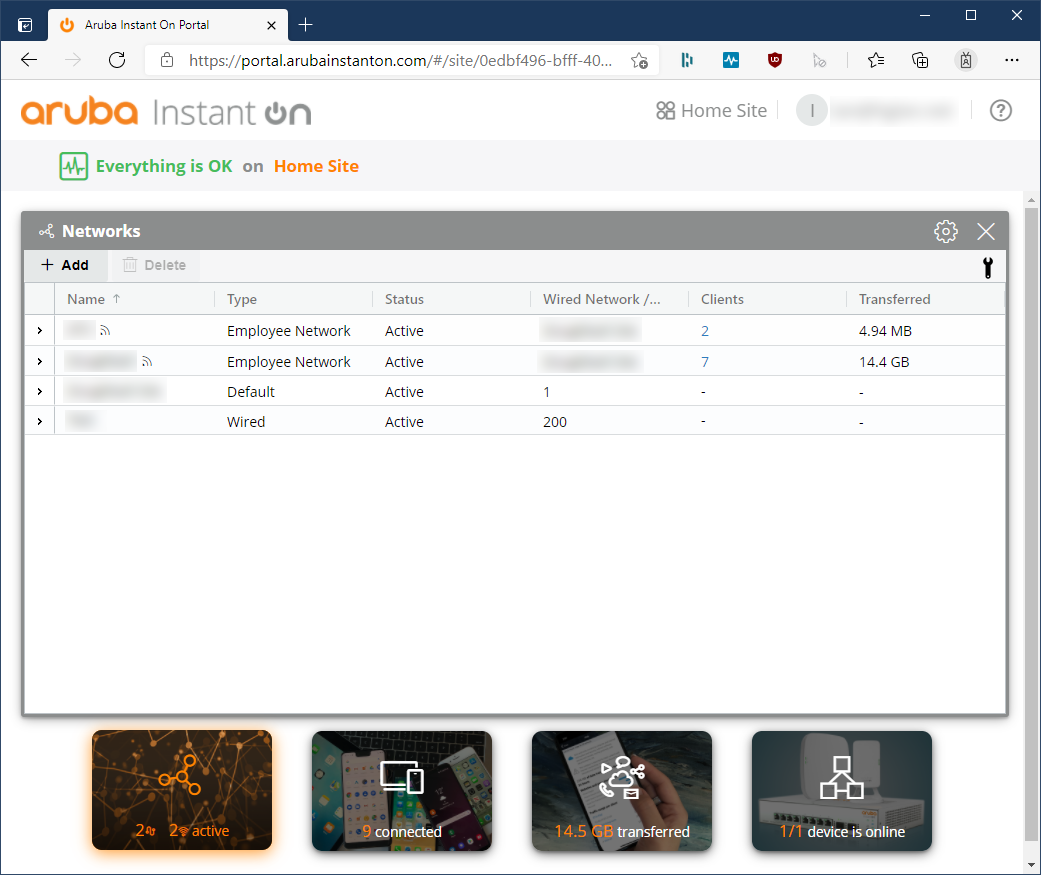Click the teal bars extension icon in toolbar
This screenshot has width=1041, height=875.
pos(687,60)
